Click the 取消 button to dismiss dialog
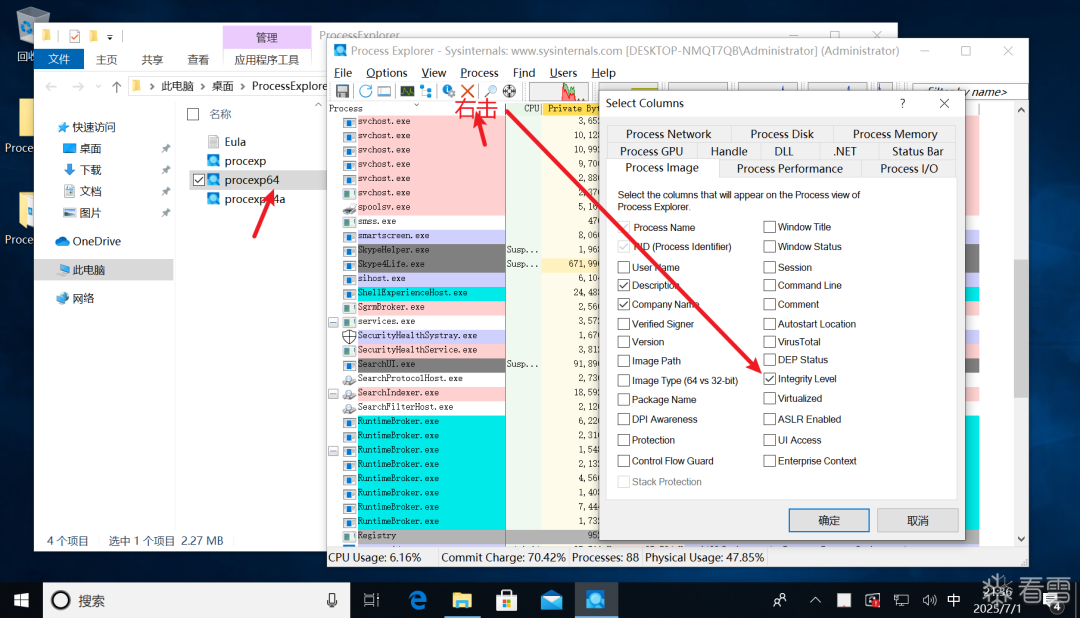1080x618 pixels. (x=917, y=520)
